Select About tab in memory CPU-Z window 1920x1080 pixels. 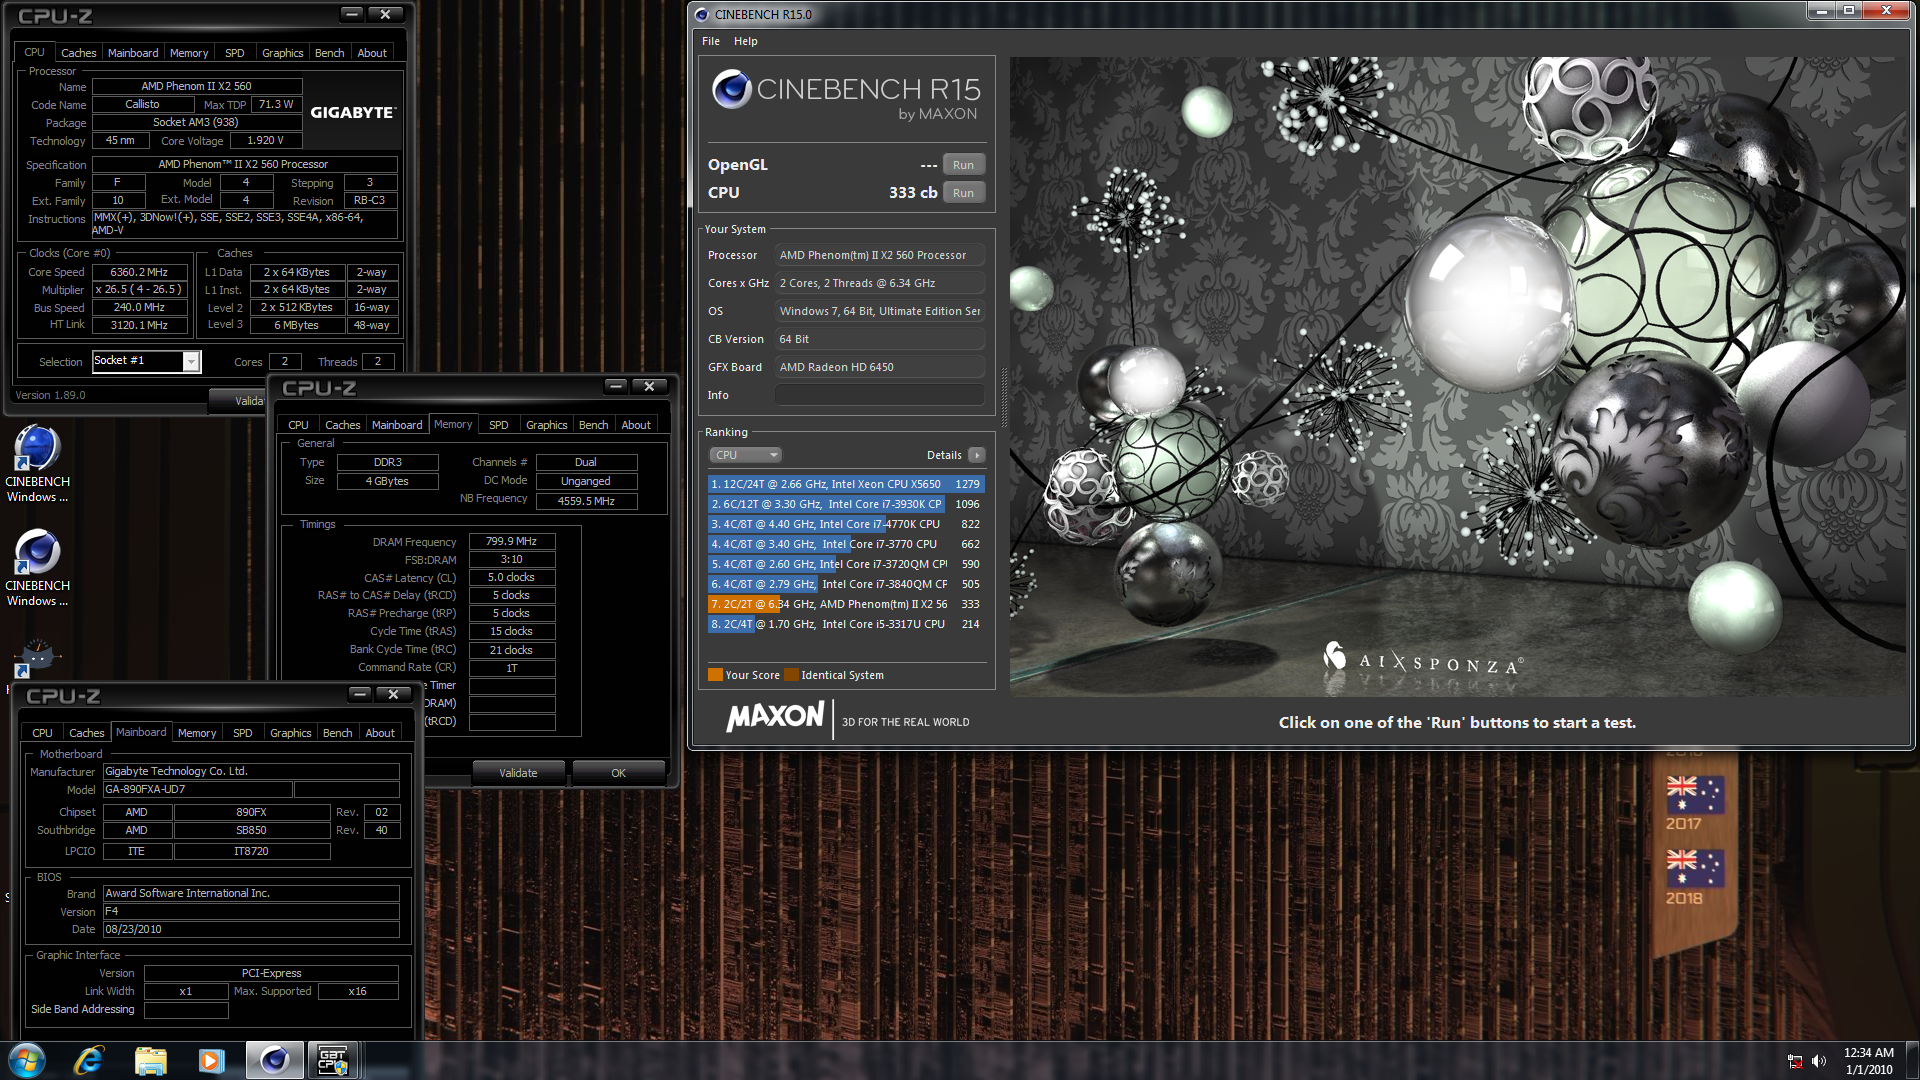point(636,425)
